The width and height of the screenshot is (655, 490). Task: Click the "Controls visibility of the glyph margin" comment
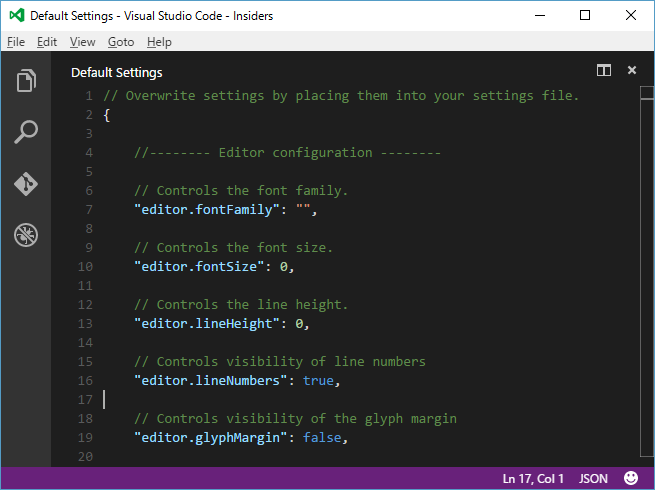[x=295, y=419]
